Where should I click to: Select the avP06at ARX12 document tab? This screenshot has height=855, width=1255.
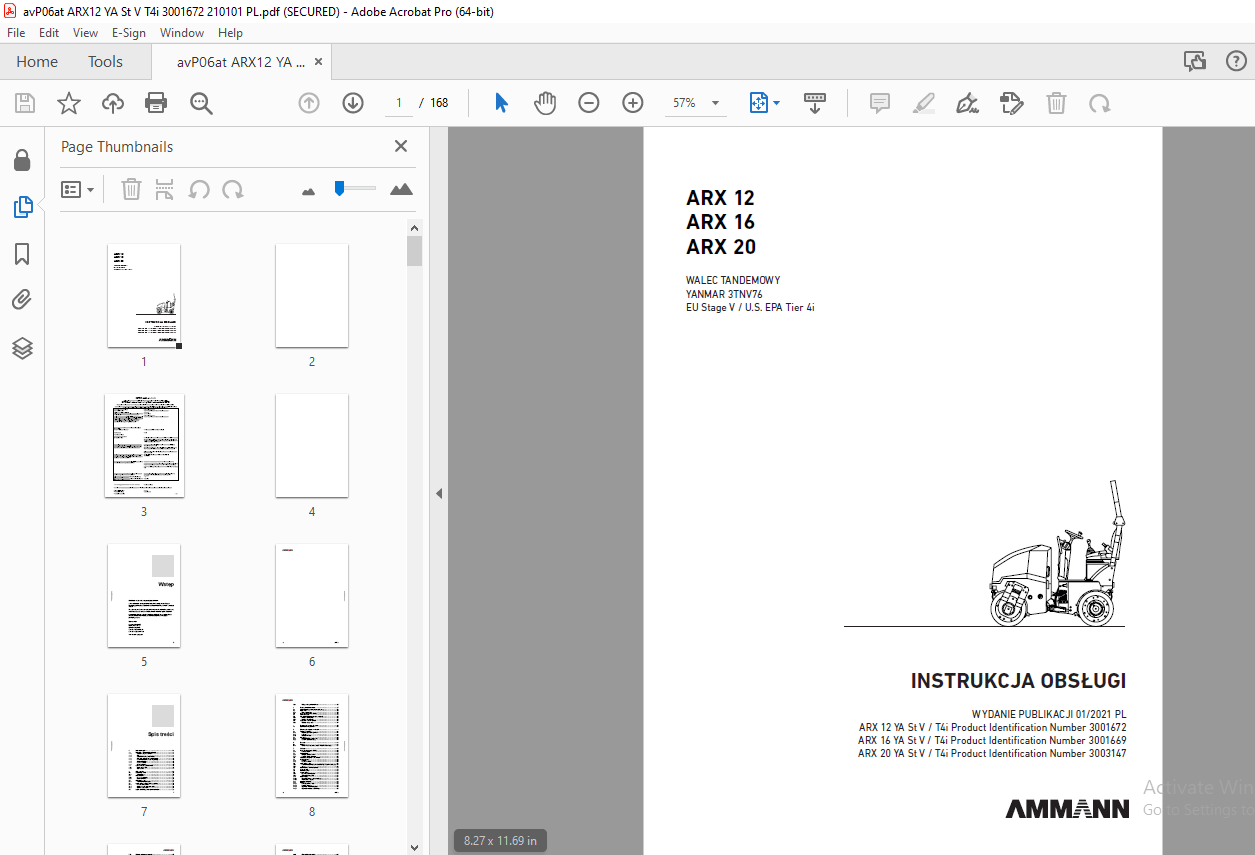(241, 61)
